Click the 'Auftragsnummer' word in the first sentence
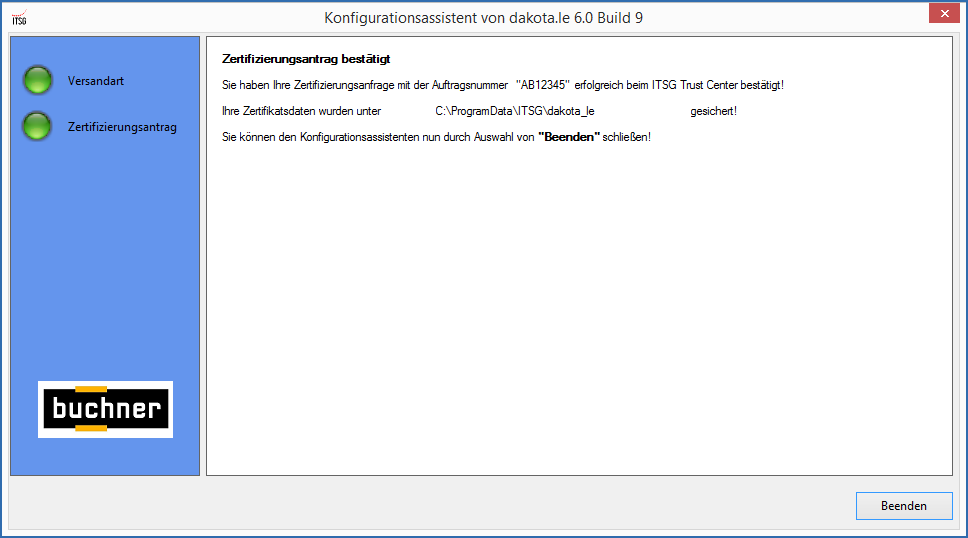This screenshot has height=538, width=968. tap(473, 85)
